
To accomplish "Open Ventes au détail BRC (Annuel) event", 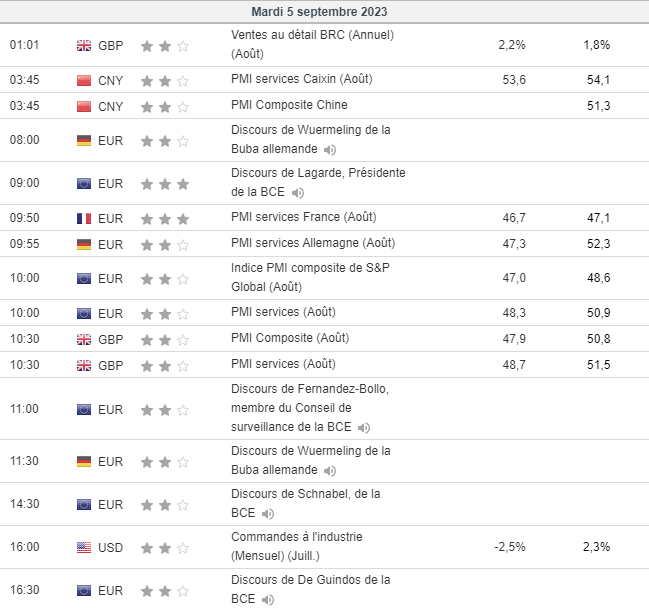I will point(312,35).
